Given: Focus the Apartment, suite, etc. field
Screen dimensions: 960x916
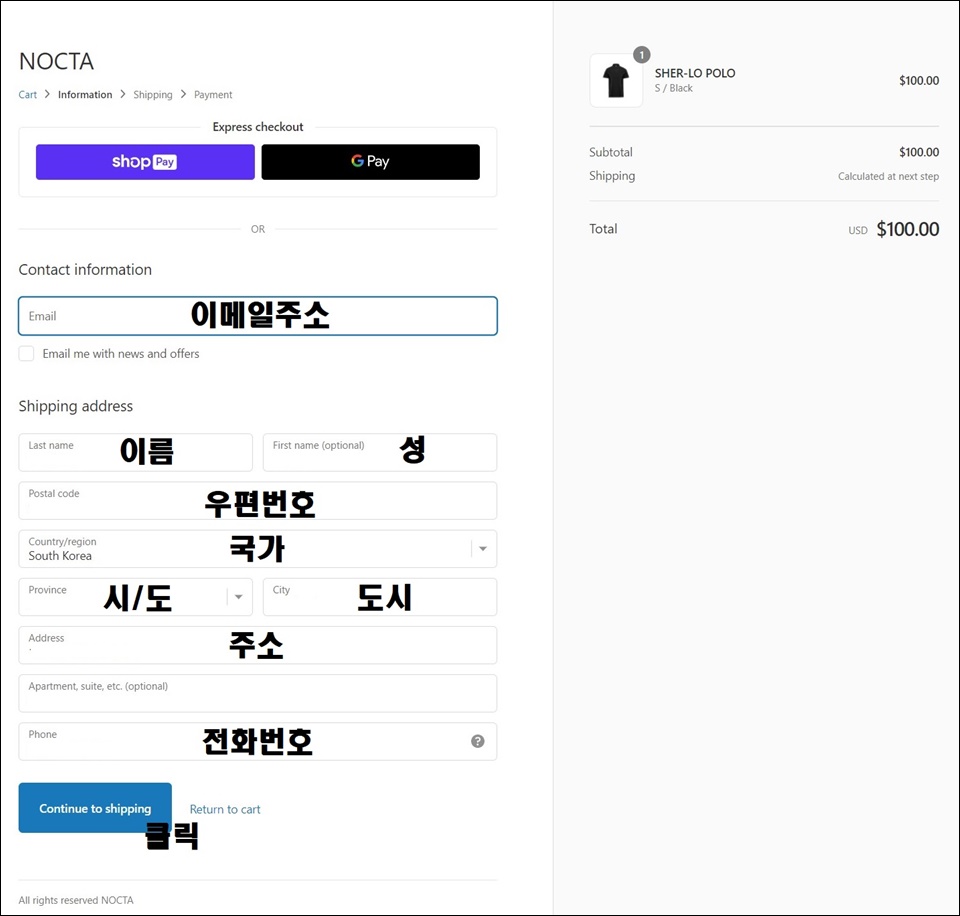Looking at the screenshot, I should (258, 693).
